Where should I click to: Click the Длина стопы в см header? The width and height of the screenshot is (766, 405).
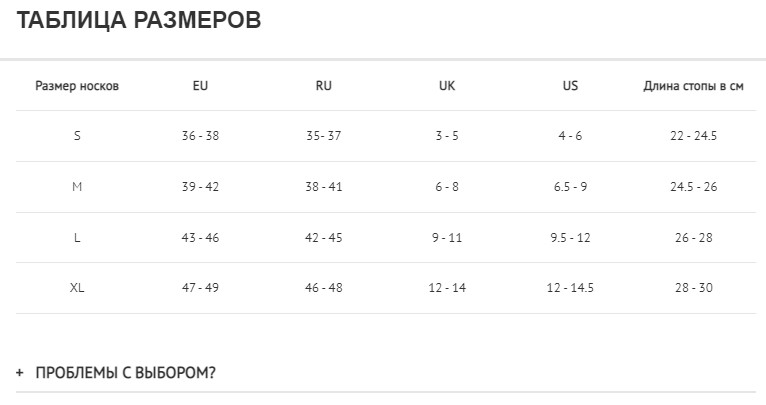click(x=693, y=86)
